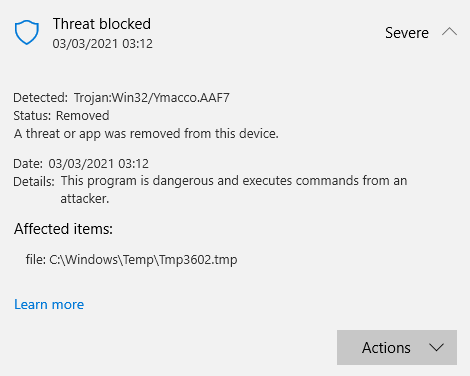This screenshot has height=376, width=470.
Task: Click the word attacker in details
Action: [x=85, y=199]
